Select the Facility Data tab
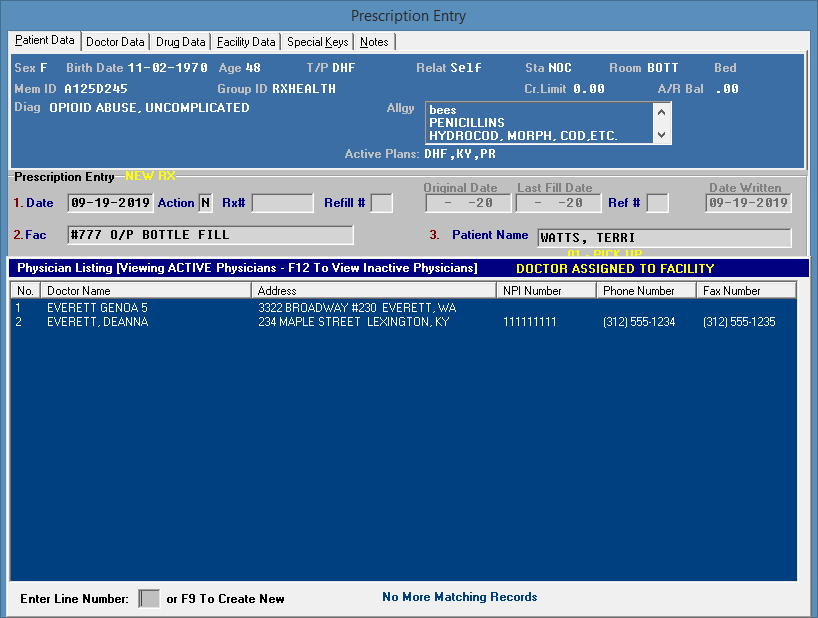The image size is (818, 618). click(x=246, y=42)
